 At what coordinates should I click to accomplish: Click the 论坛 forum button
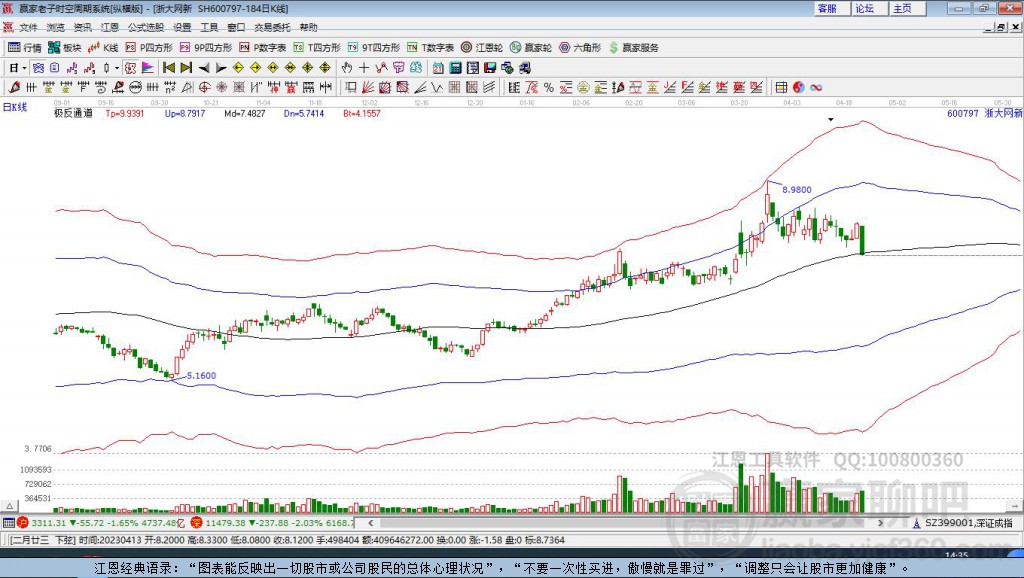click(864, 8)
